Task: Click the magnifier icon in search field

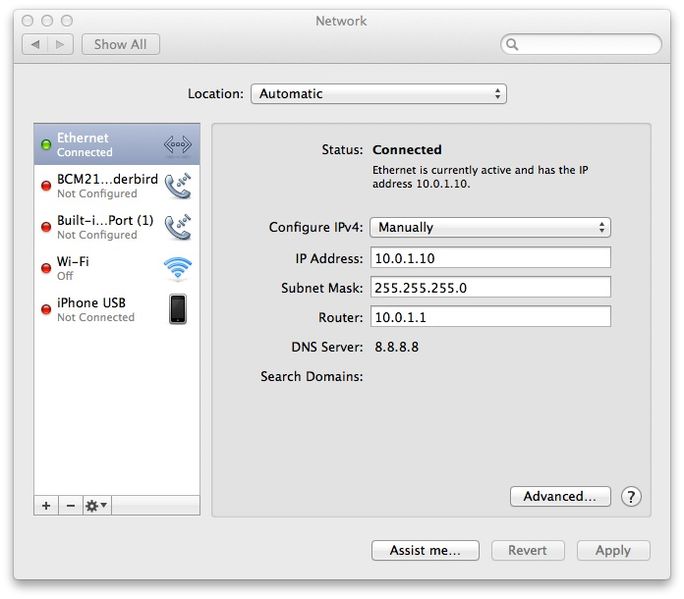Action: (512, 44)
